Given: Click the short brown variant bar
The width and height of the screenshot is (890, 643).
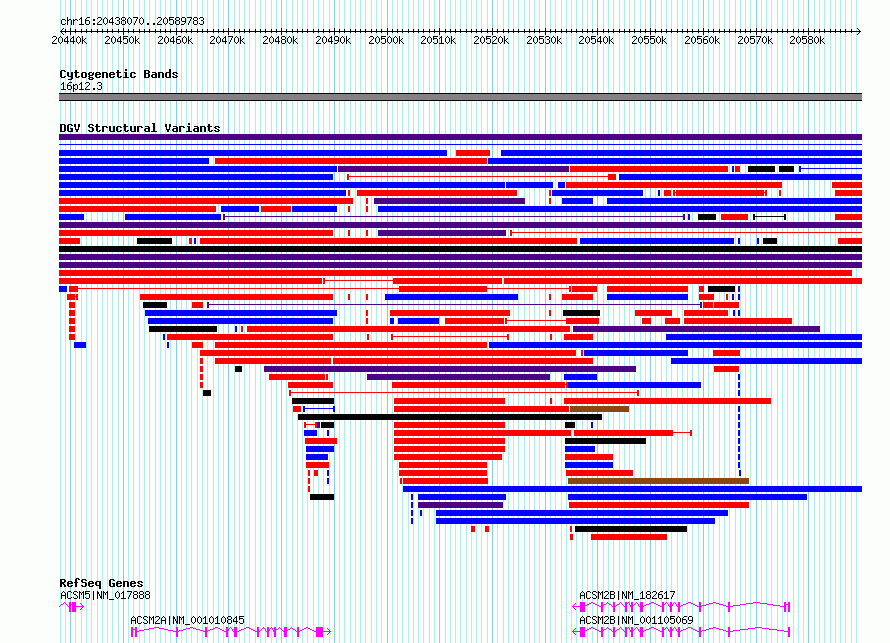Looking at the screenshot, I should [599, 409].
